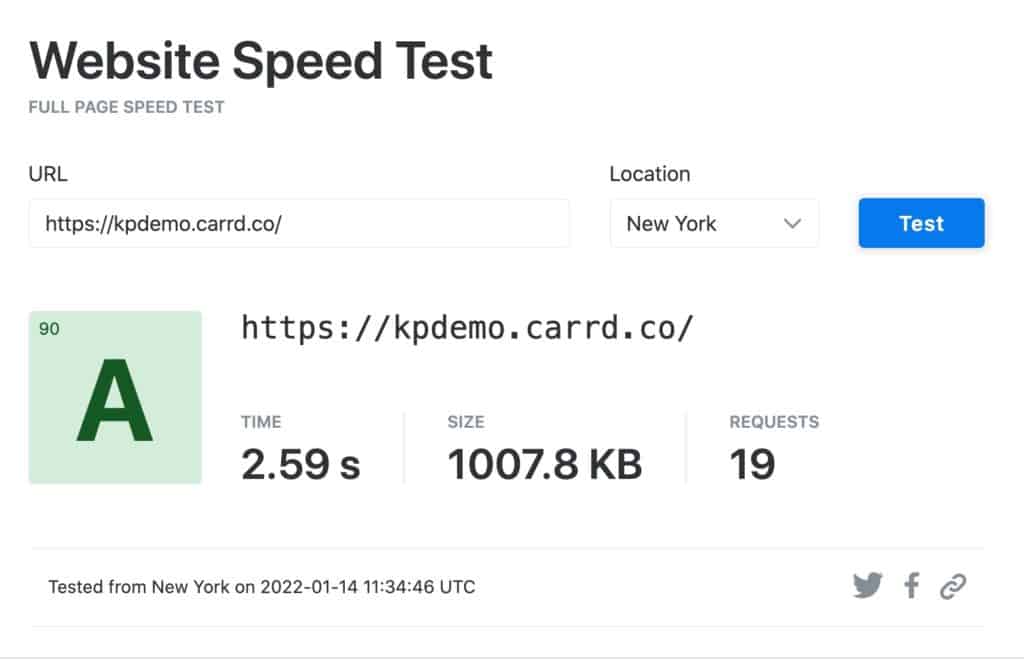
Task: Click the Website Speed Test heading
Action: pos(260,60)
